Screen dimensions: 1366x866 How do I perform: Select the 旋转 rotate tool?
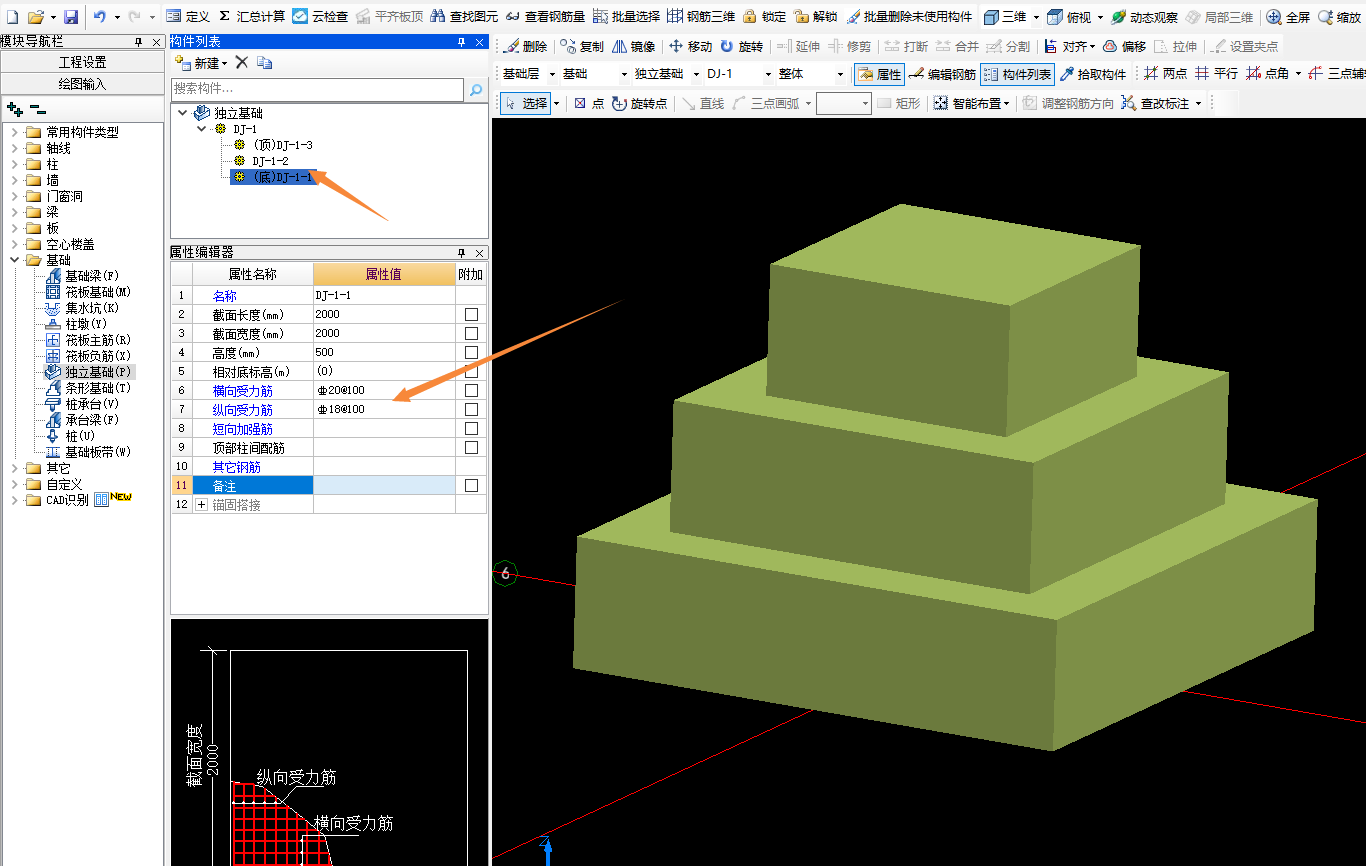(x=741, y=46)
